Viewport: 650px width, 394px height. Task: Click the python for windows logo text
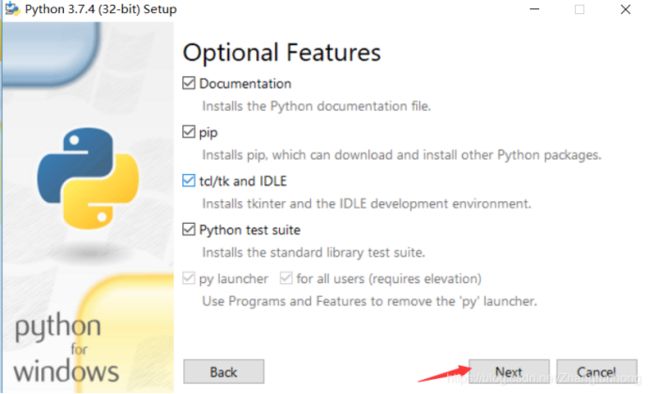point(66,348)
